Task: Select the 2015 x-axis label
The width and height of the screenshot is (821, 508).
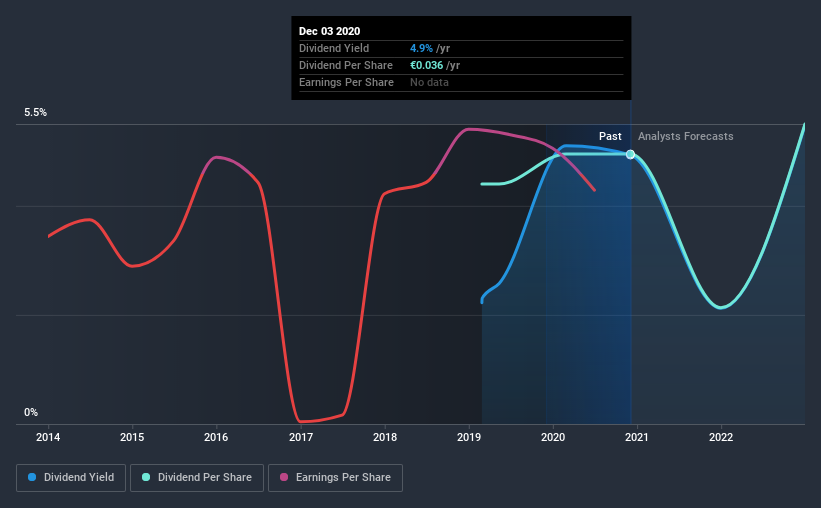Action: 132,437
